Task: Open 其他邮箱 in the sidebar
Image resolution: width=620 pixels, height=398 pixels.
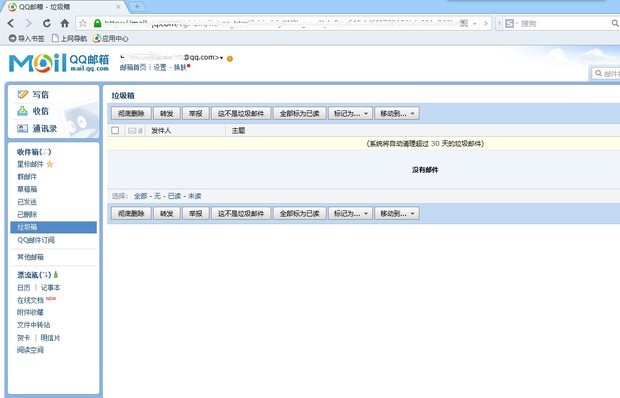Action: click(x=30, y=257)
